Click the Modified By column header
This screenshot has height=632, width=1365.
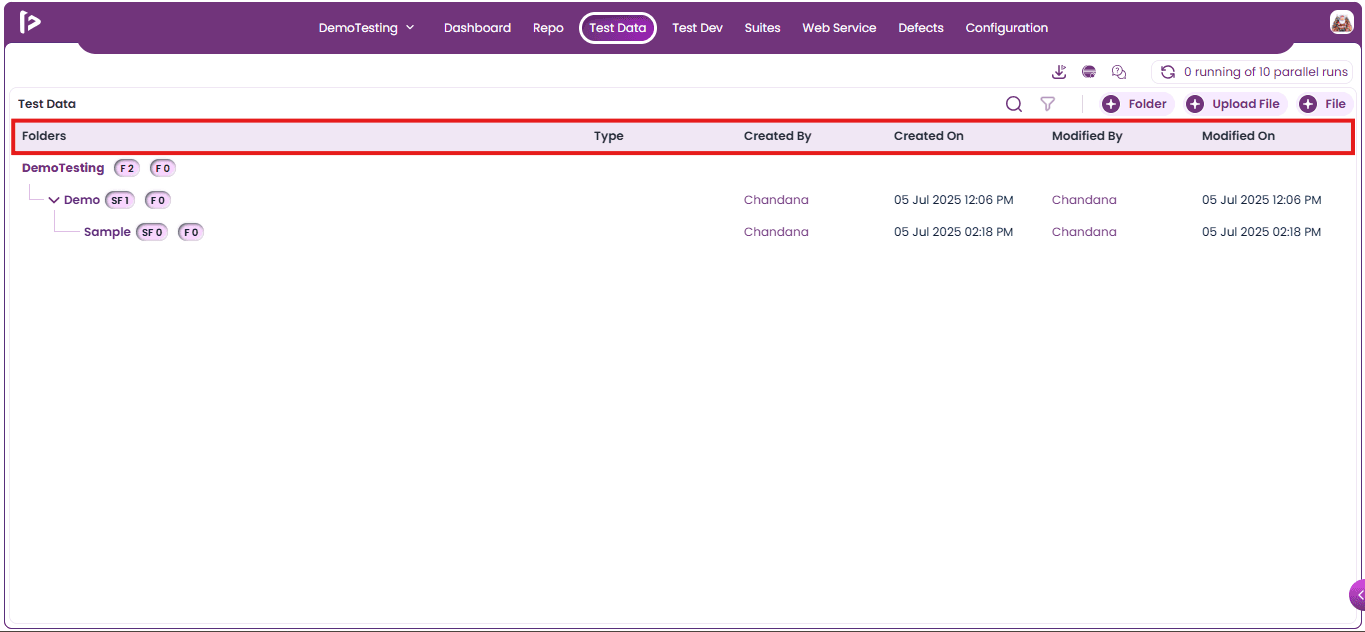pyautogui.click(x=1087, y=136)
